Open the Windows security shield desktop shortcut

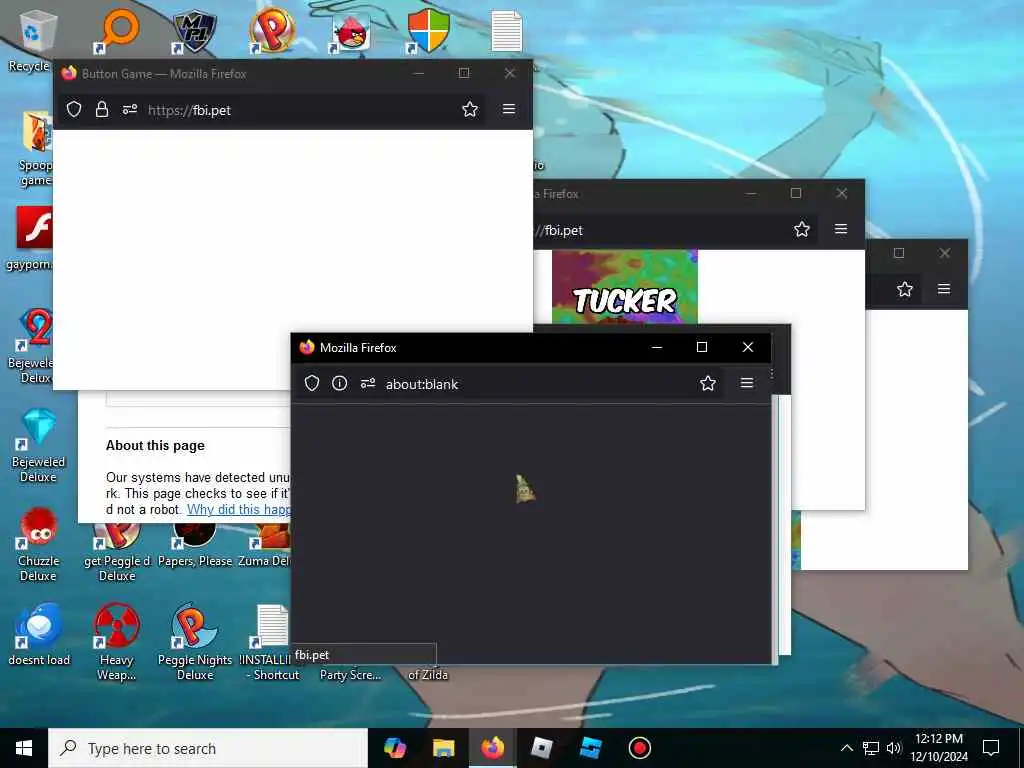(428, 31)
